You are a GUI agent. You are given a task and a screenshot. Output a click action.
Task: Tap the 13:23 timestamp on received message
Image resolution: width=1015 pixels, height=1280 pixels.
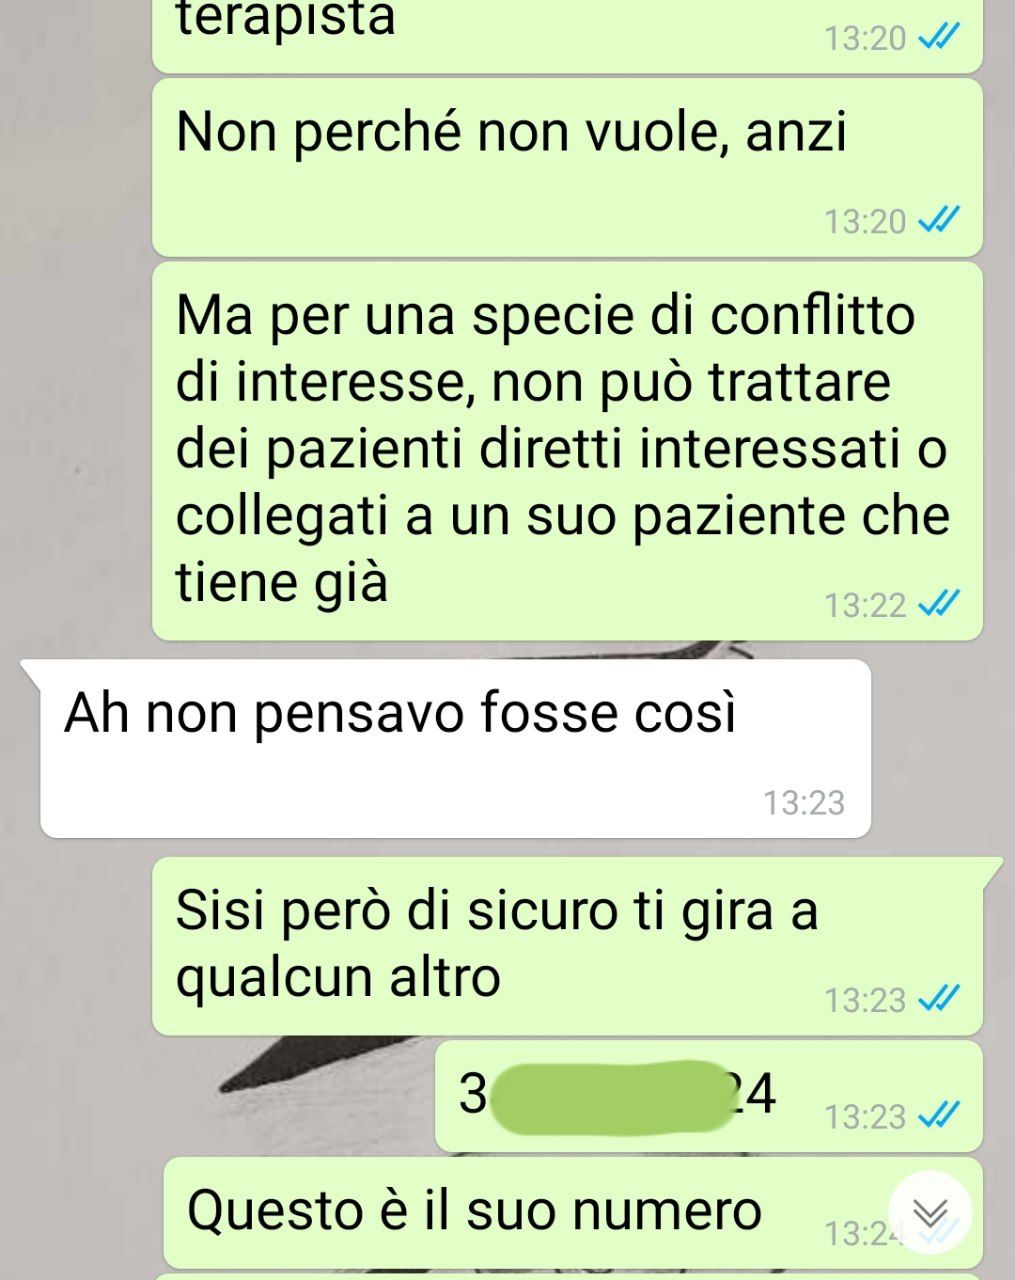pos(804,802)
